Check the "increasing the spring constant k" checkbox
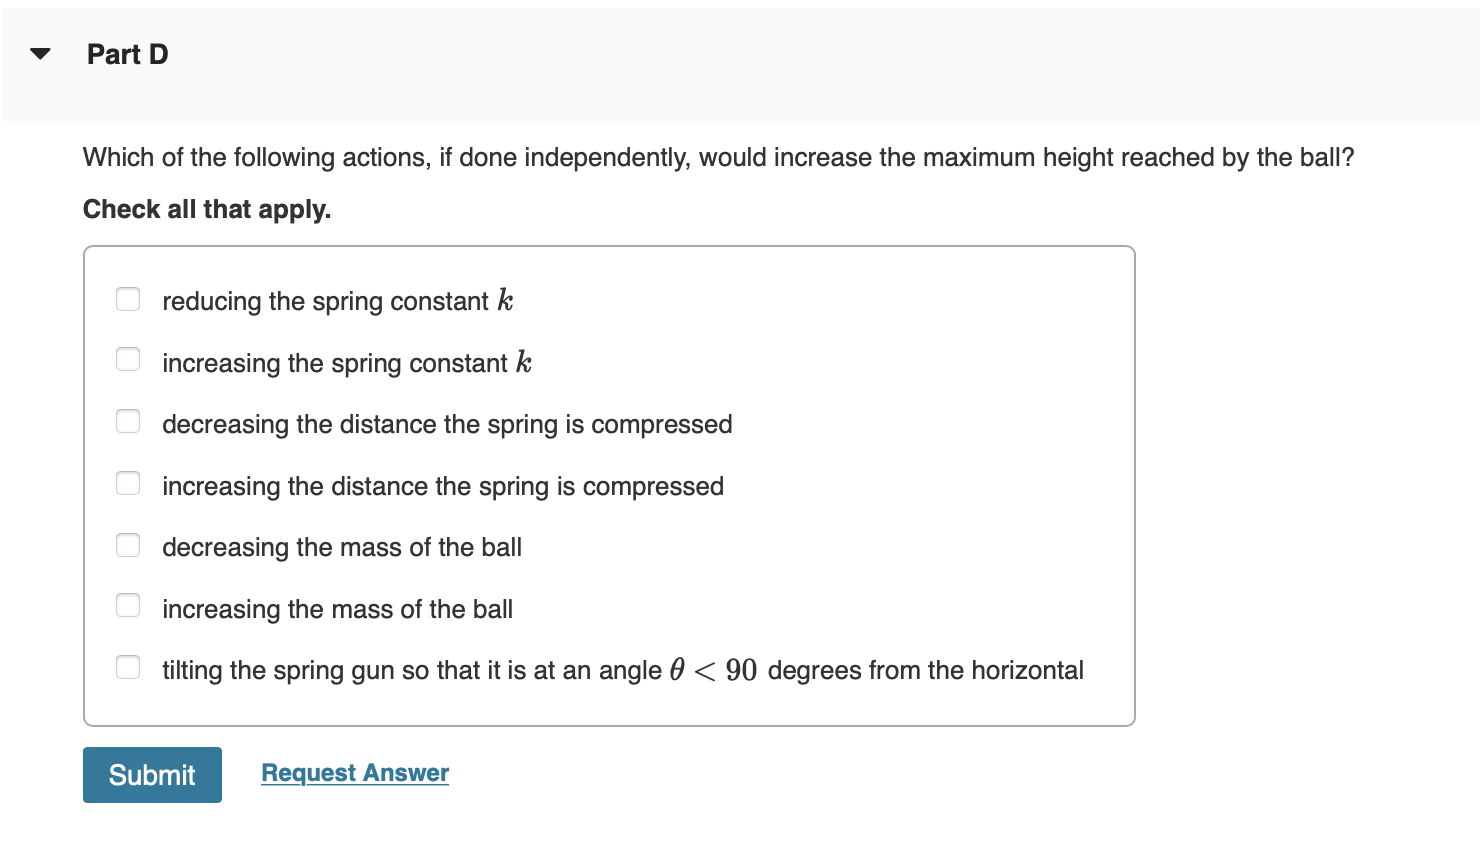The width and height of the screenshot is (1480, 850). click(x=128, y=360)
